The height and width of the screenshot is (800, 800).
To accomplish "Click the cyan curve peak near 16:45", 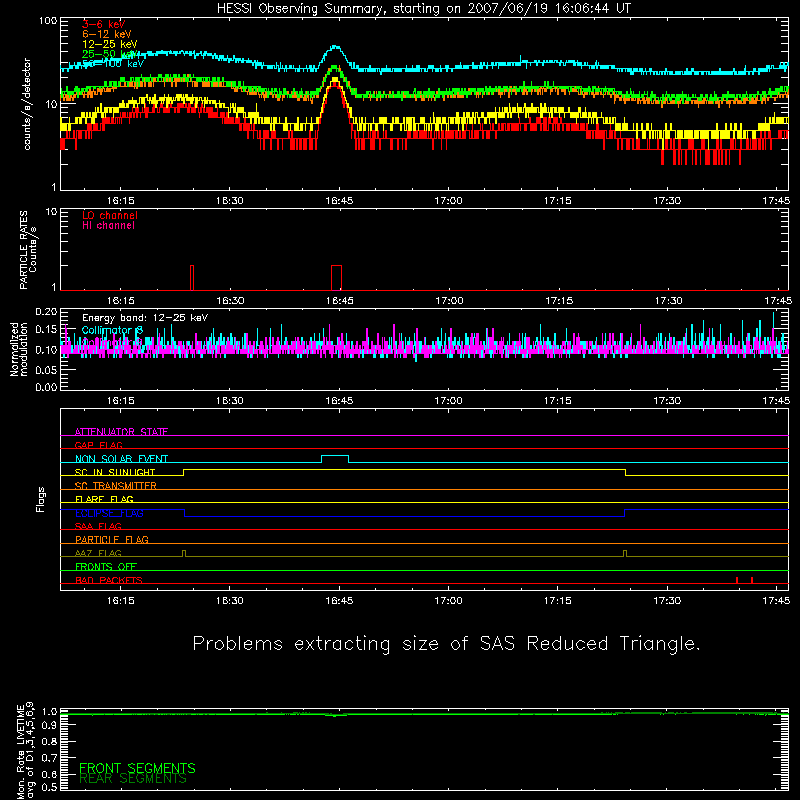I will tap(335, 47).
